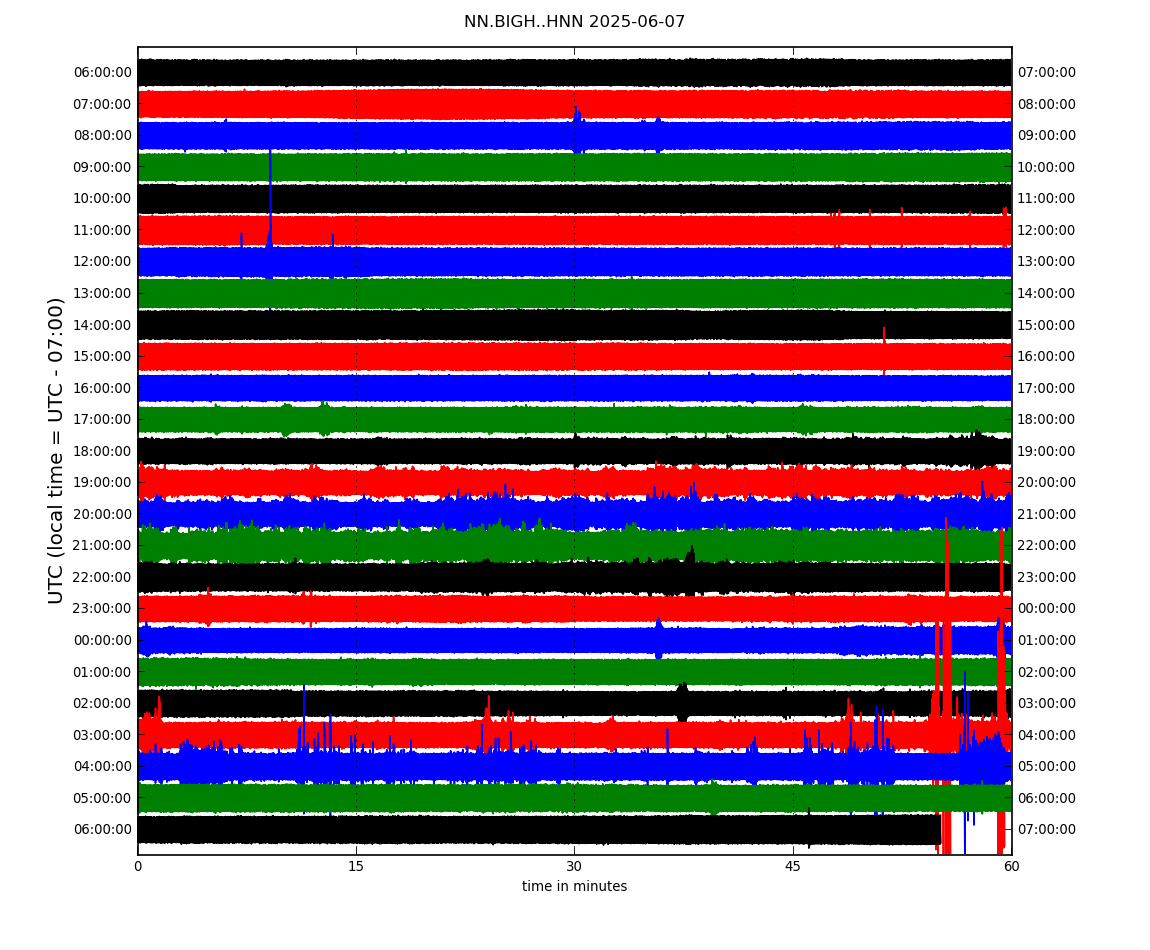The height and width of the screenshot is (950, 1150).
Task: Click right local-time axis label 00:00:00
Action: 1047,609
